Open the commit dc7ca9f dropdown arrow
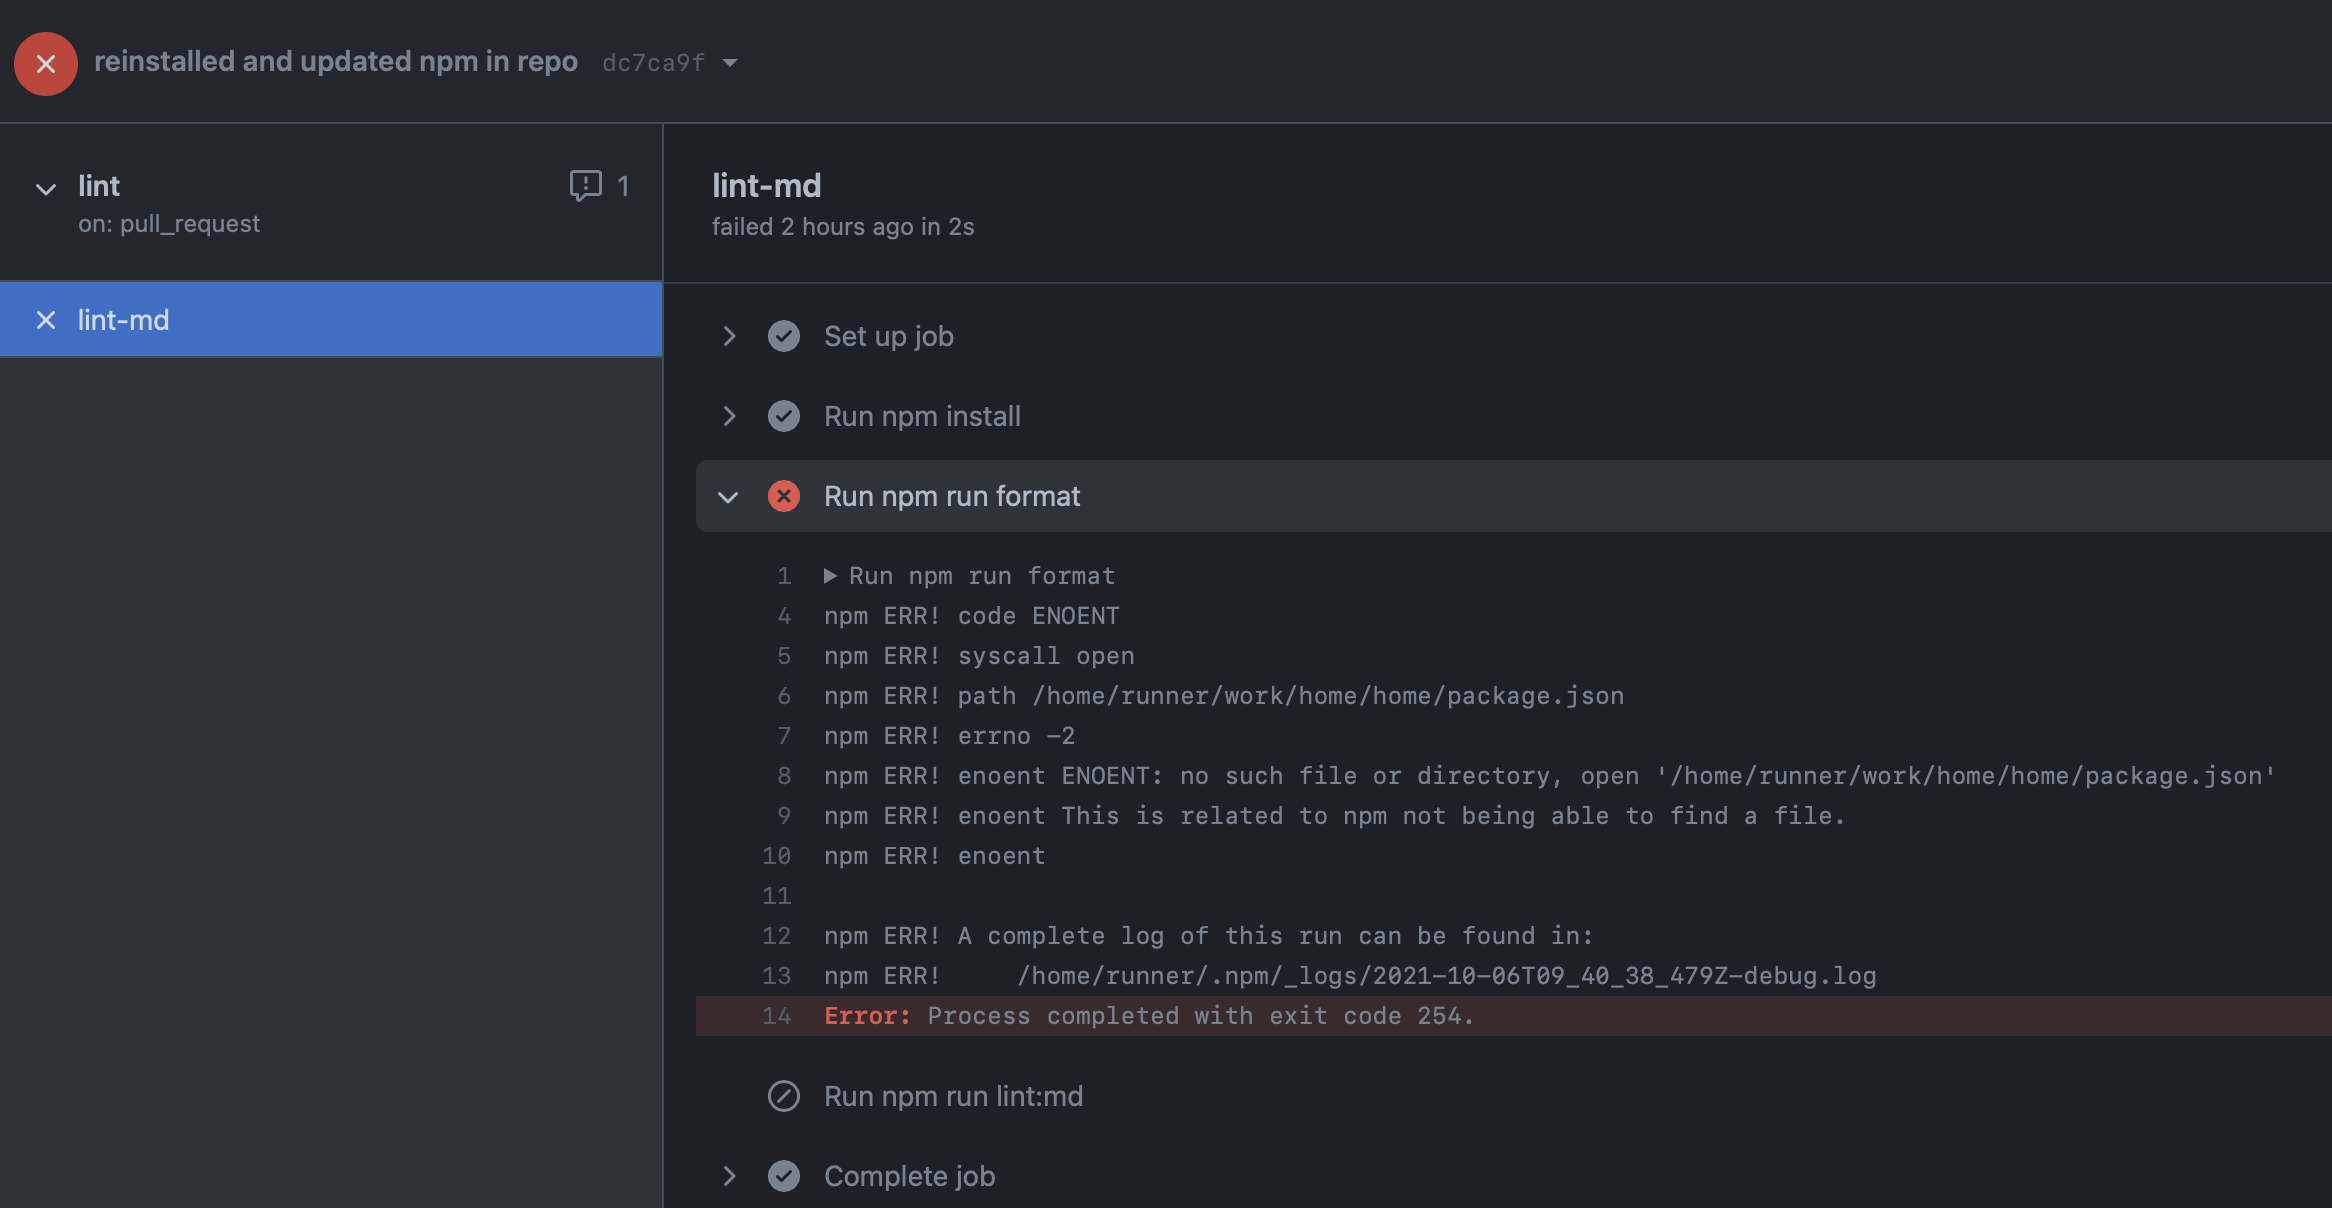 [x=730, y=63]
